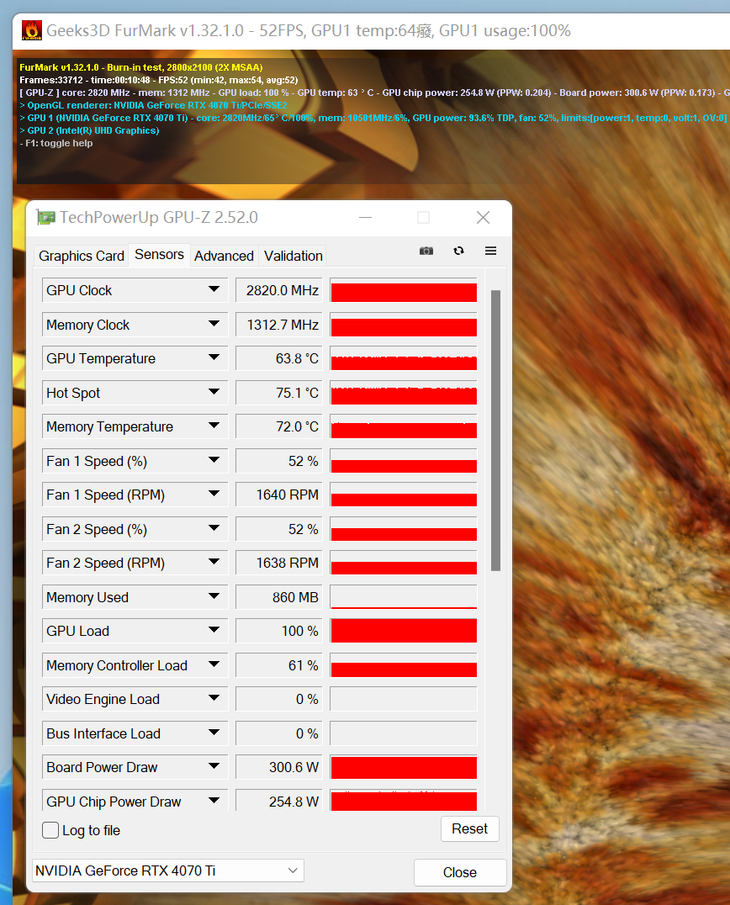Click the Close button in GPU-Z

coord(460,872)
